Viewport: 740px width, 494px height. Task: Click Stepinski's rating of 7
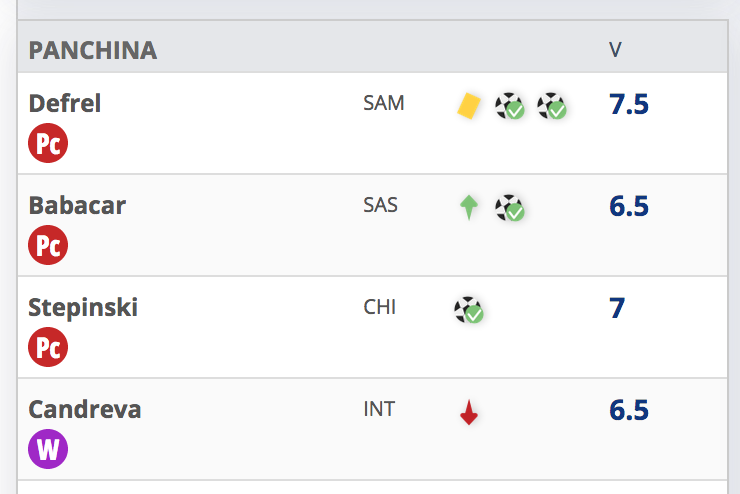(x=617, y=308)
